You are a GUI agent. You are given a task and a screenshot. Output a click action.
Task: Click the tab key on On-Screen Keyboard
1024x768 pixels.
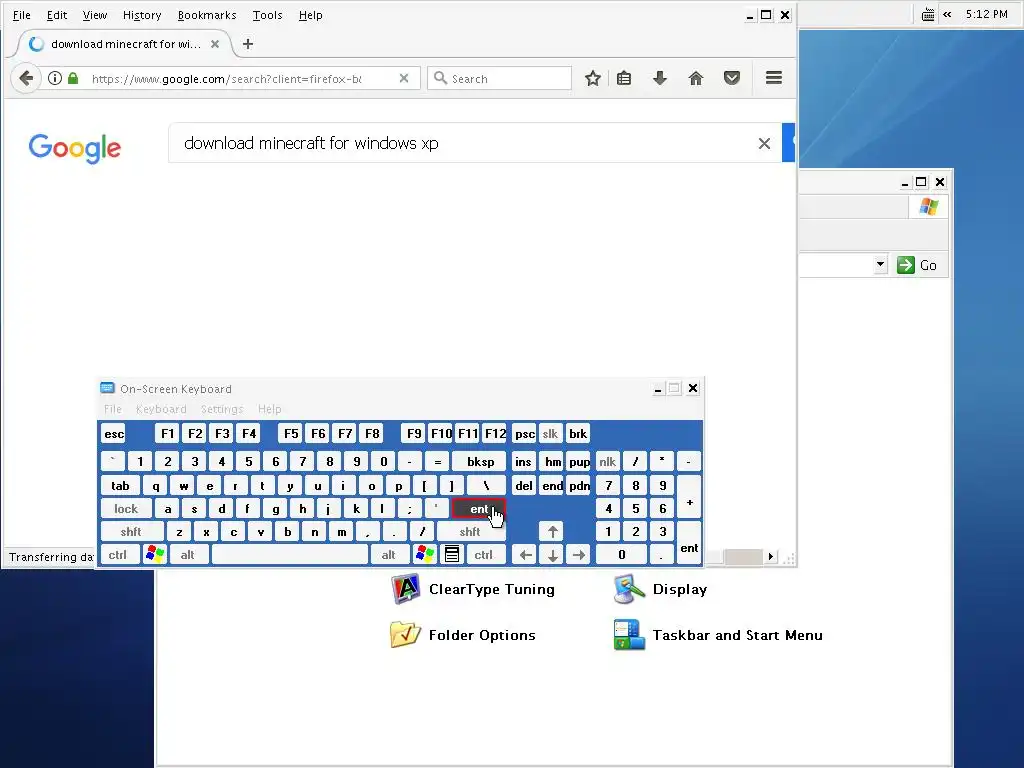tap(120, 486)
